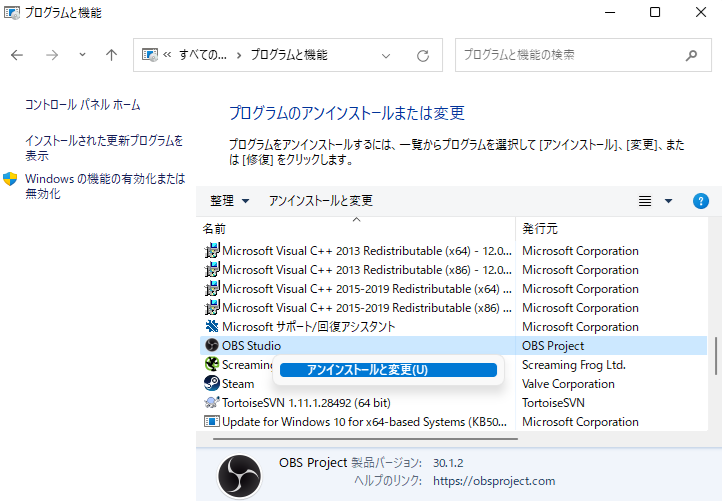
Task: Click the « breadcrumb overflow chevron
Action: pyautogui.click(x=167, y=55)
